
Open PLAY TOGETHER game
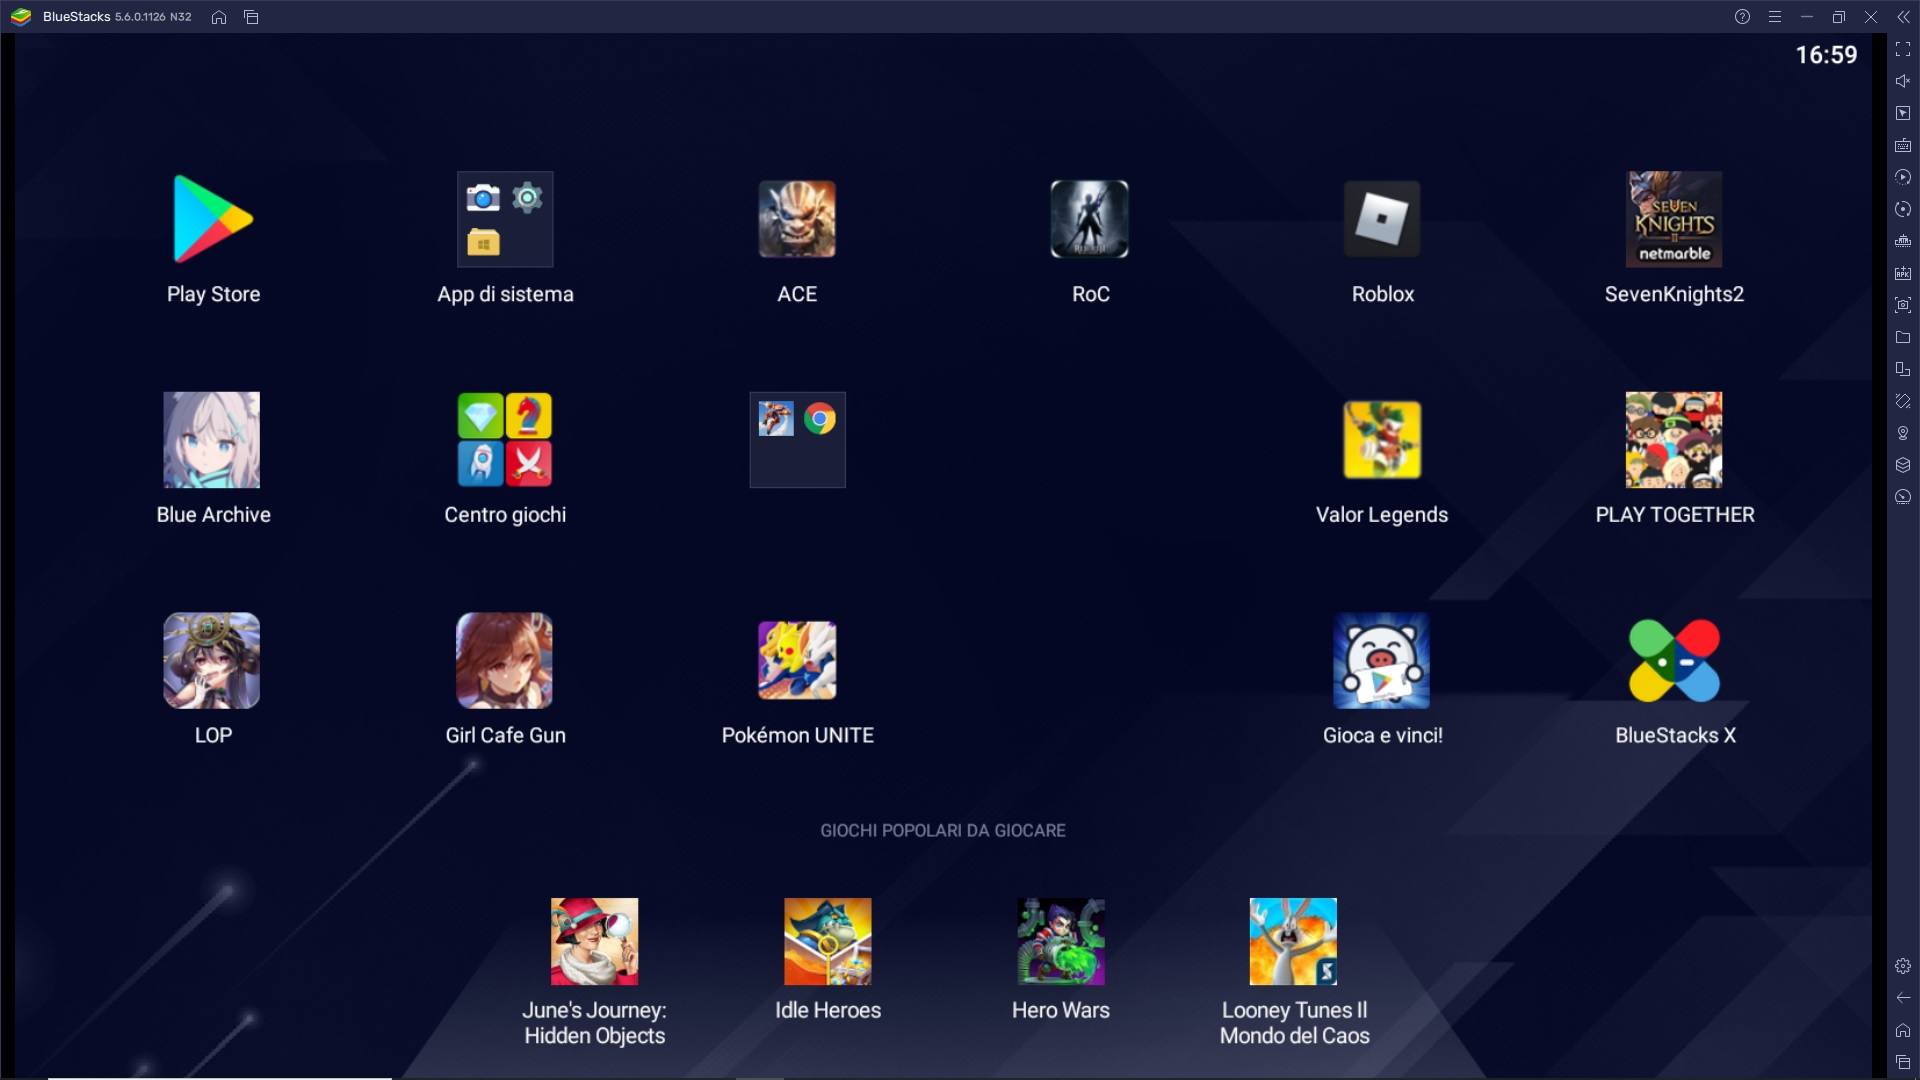[1674, 440]
